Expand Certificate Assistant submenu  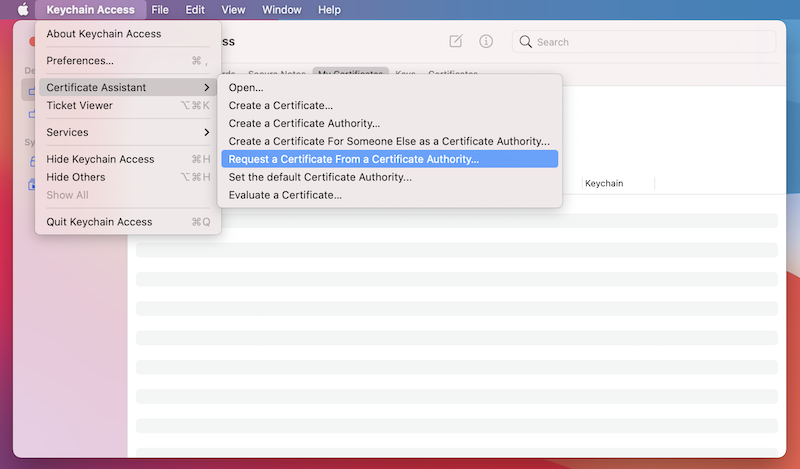(128, 87)
